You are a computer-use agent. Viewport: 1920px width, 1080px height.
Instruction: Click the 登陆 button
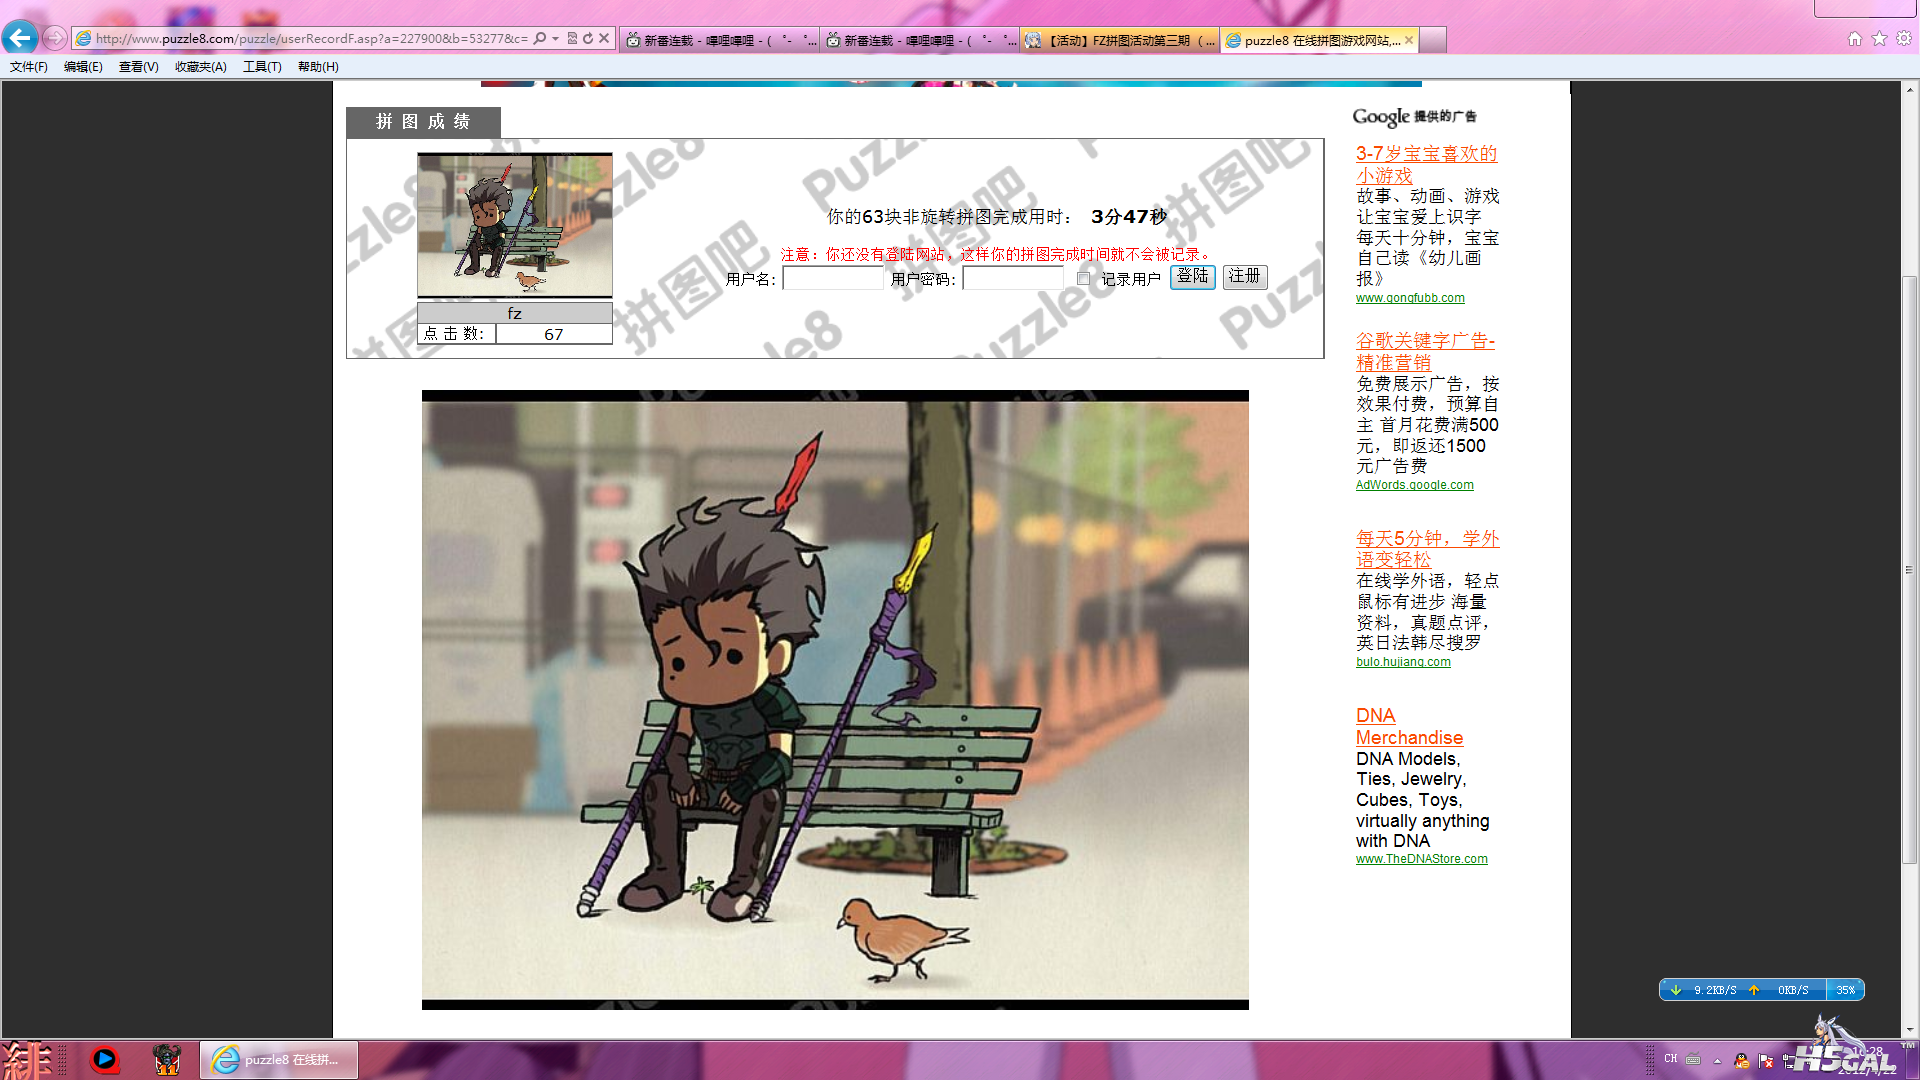point(1193,277)
